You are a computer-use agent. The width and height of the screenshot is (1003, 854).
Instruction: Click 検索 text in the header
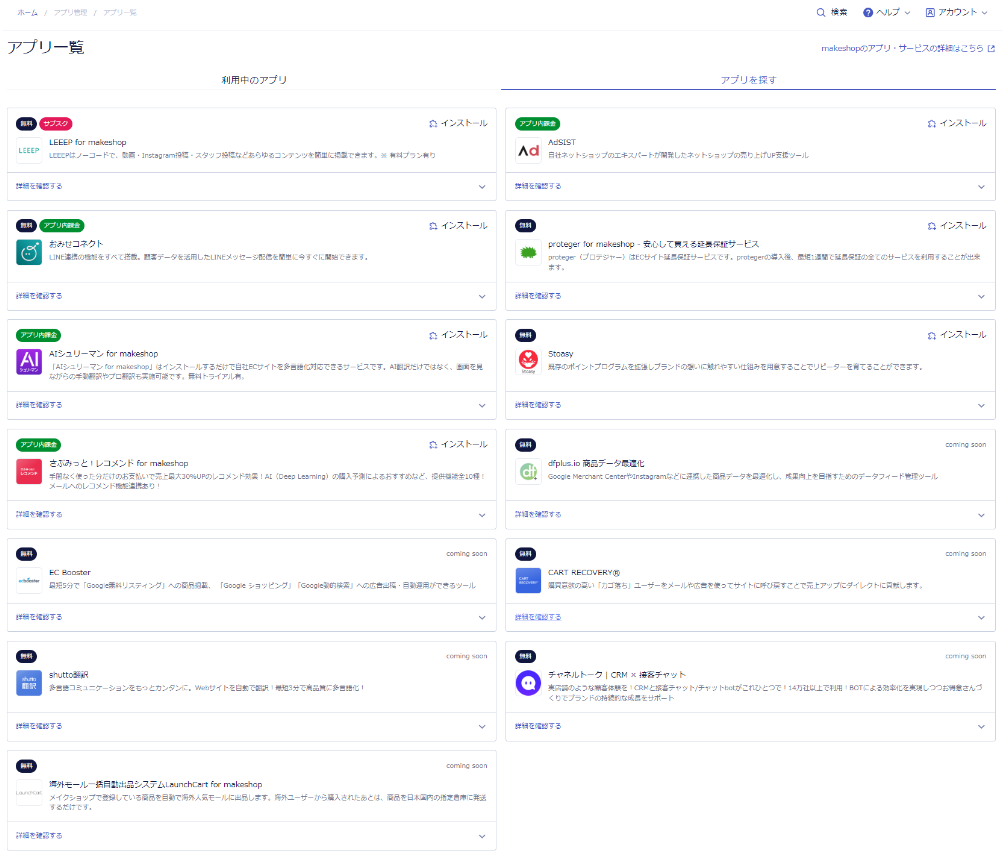839,12
